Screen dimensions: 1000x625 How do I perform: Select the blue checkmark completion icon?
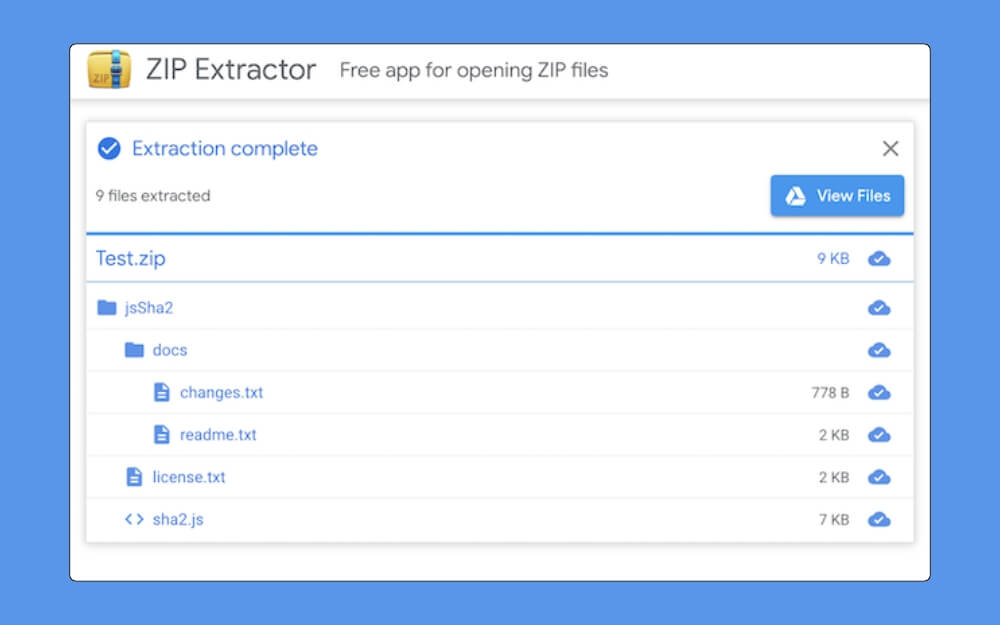109,148
